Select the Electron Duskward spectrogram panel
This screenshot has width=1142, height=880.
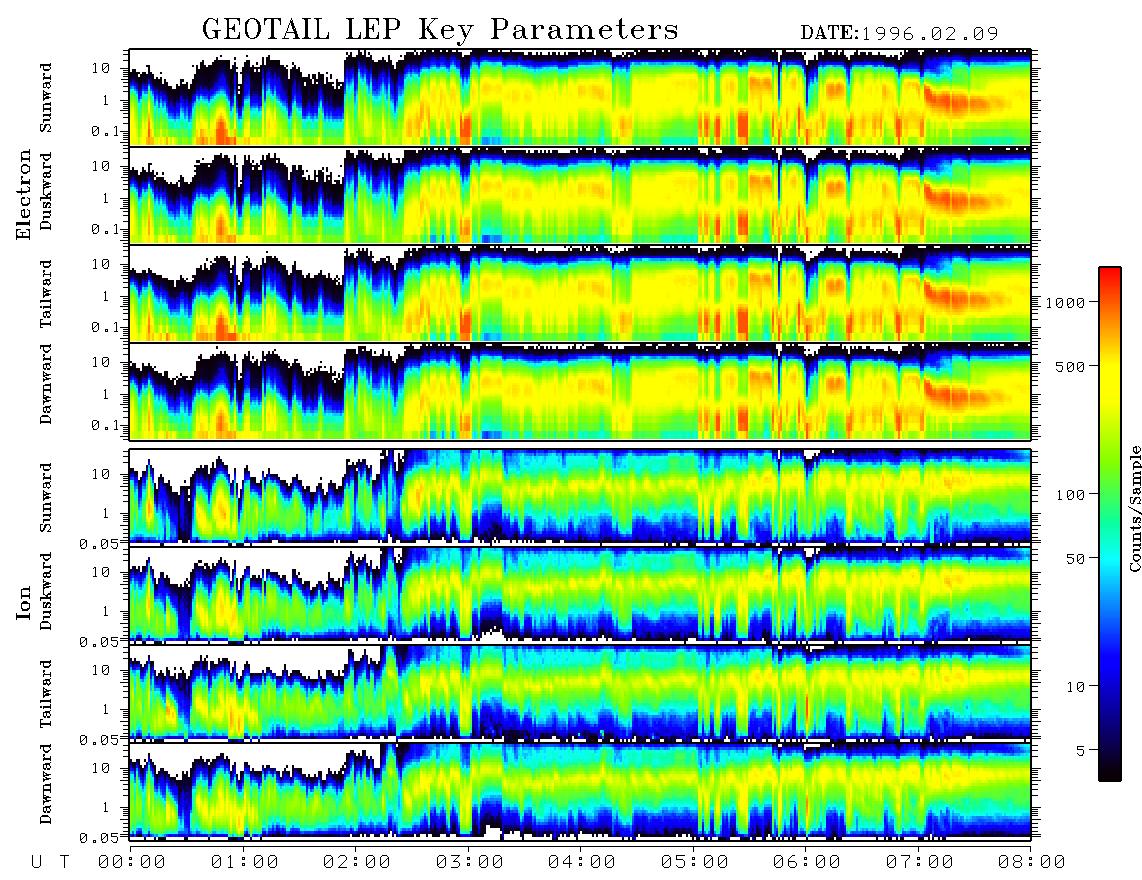pos(580,195)
